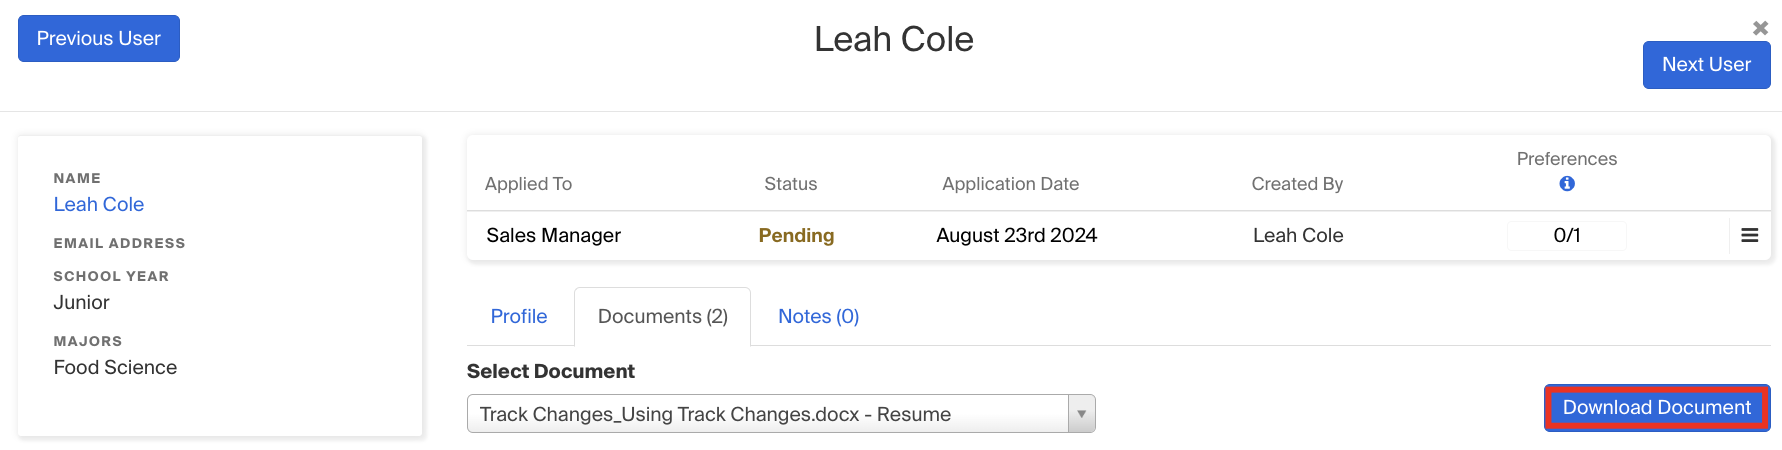Screen dimensions: 1782x450
Task: Click the Application Date column header
Action: pos(1010,184)
